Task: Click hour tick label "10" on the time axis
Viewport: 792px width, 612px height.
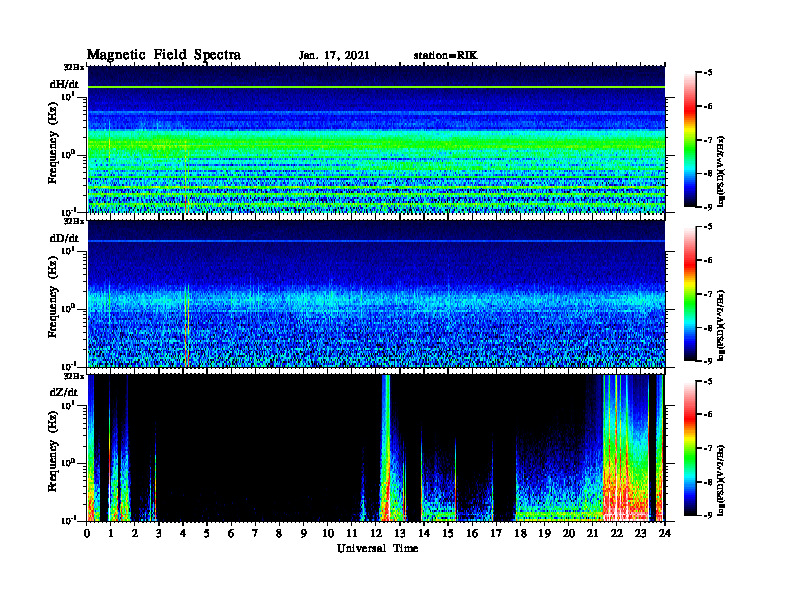Action: pyautogui.click(x=328, y=533)
